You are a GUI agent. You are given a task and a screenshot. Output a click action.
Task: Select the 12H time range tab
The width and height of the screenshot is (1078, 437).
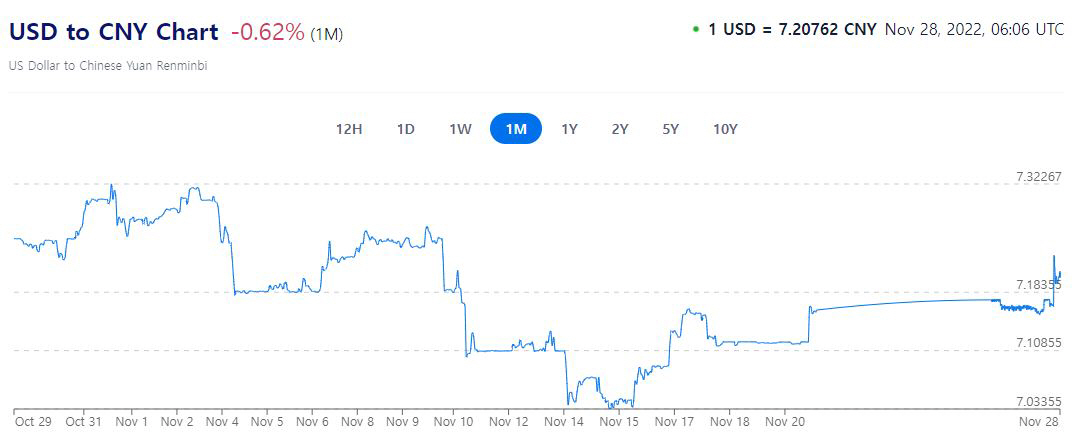tap(349, 129)
